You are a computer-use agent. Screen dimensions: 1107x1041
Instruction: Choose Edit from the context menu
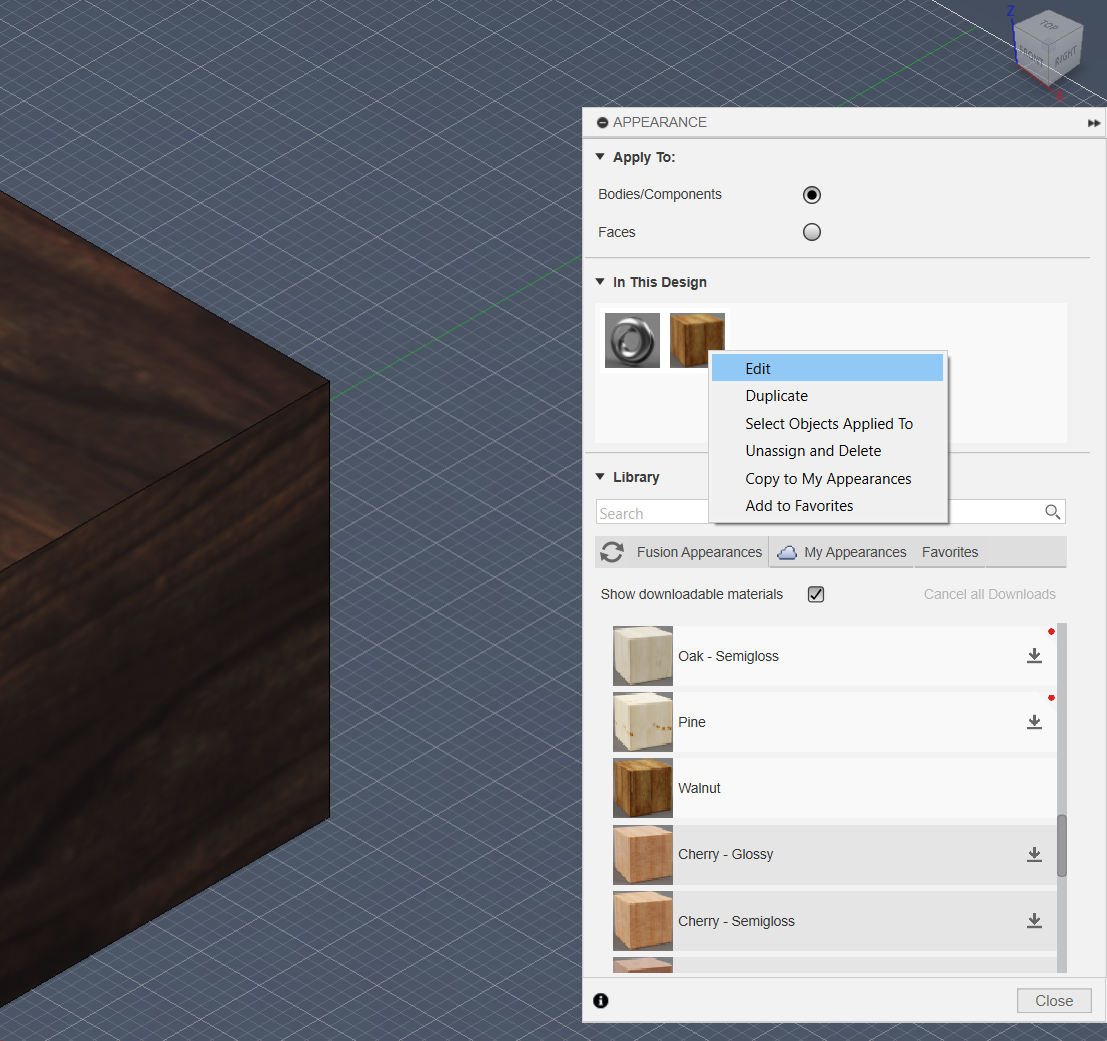point(757,368)
